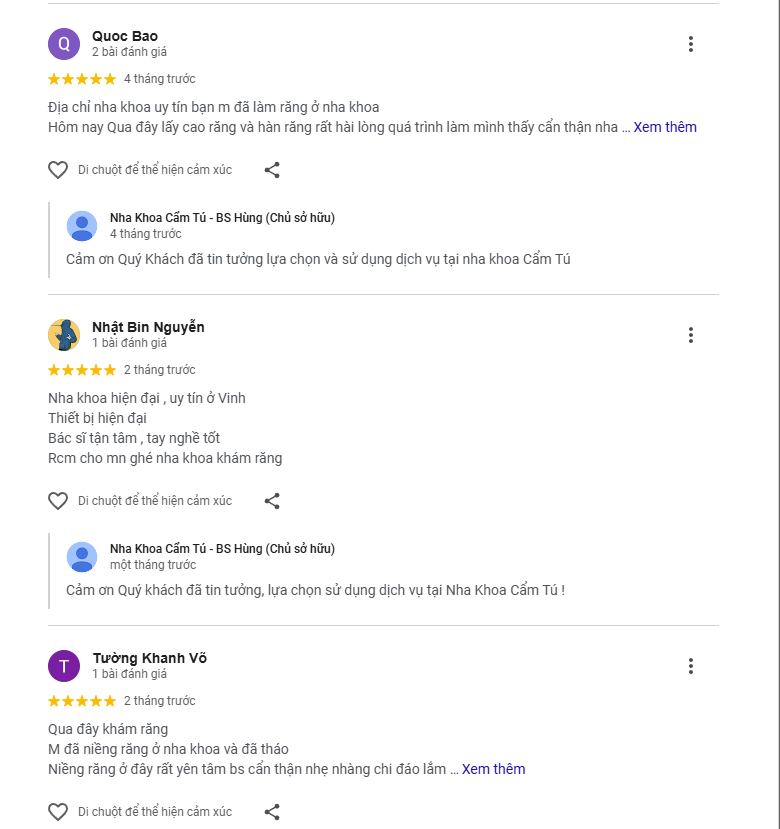780x829 pixels.
Task: Toggle heart reaction on Tường Khanh Võ's review
Action: [x=58, y=812]
